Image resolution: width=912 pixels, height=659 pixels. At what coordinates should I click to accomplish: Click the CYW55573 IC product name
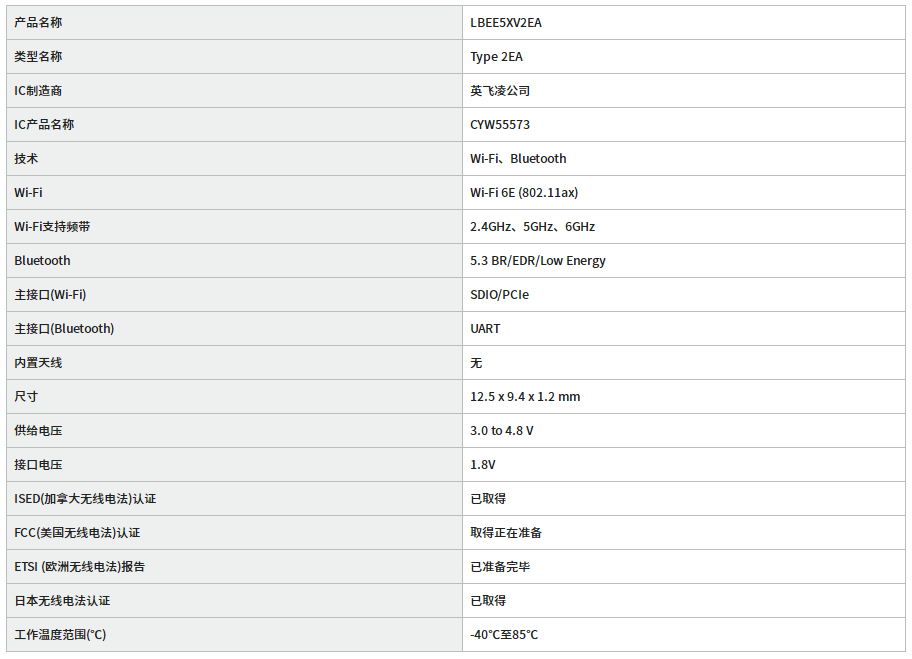pyautogui.click(x=500, y=125)
